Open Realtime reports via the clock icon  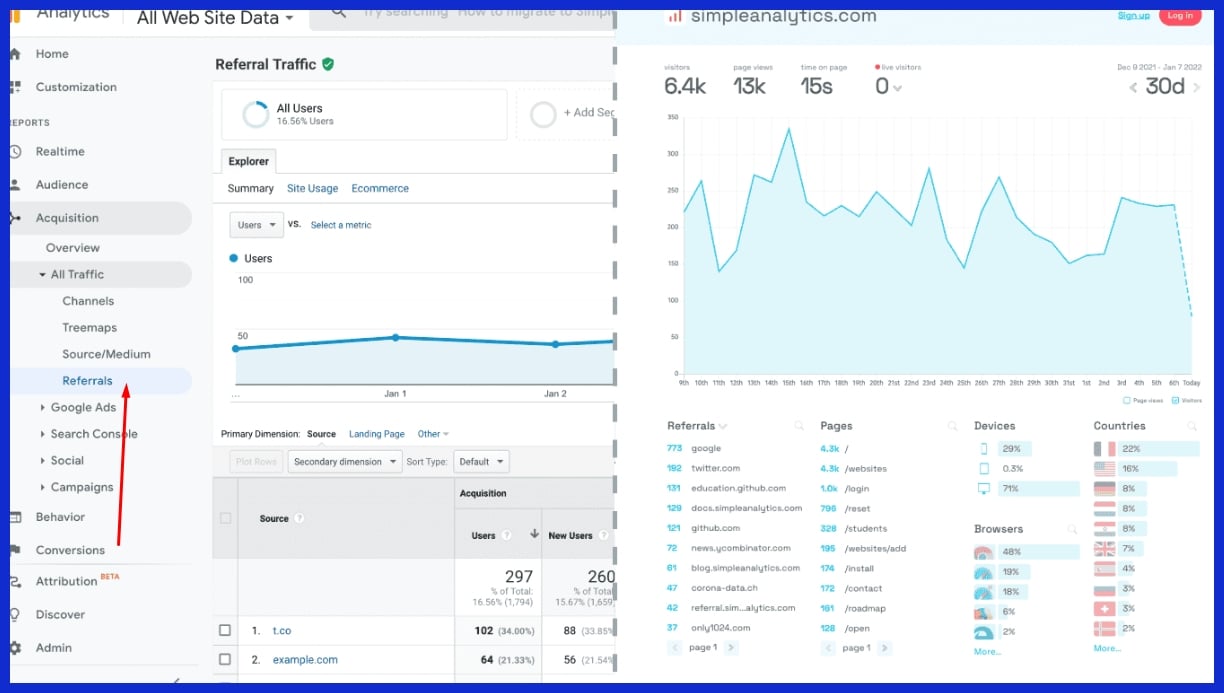click(14, 152)
